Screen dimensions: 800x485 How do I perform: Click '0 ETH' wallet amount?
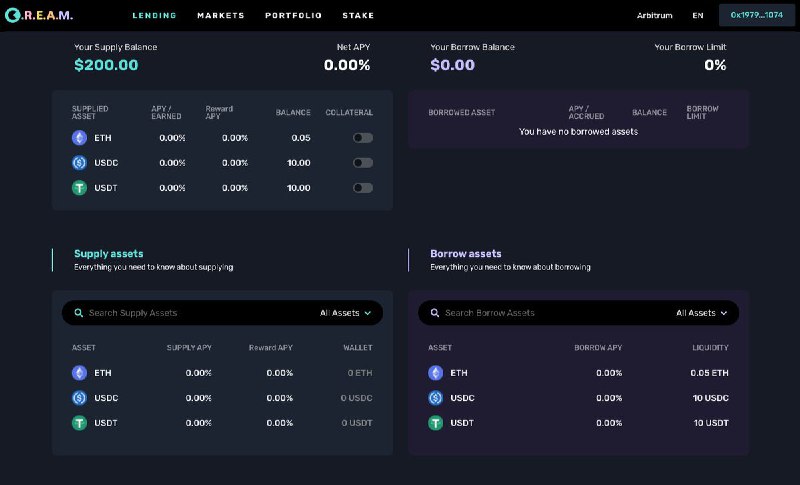[360, 373]
